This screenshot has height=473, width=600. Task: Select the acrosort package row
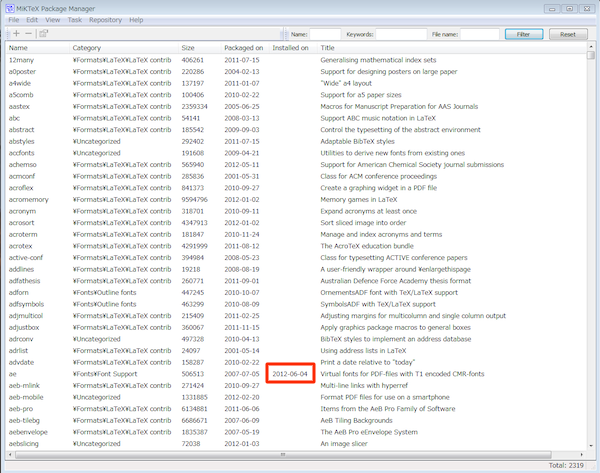click(296, 223)
